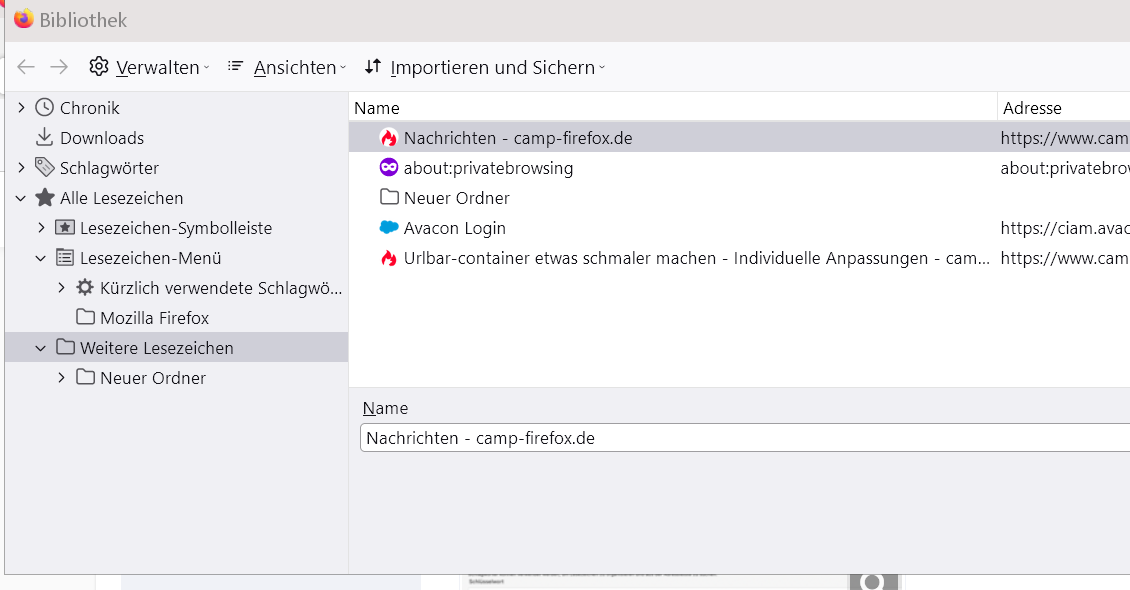Expand the Chronik tree node
The image size is (1130, 590).
tap(22, 108)
